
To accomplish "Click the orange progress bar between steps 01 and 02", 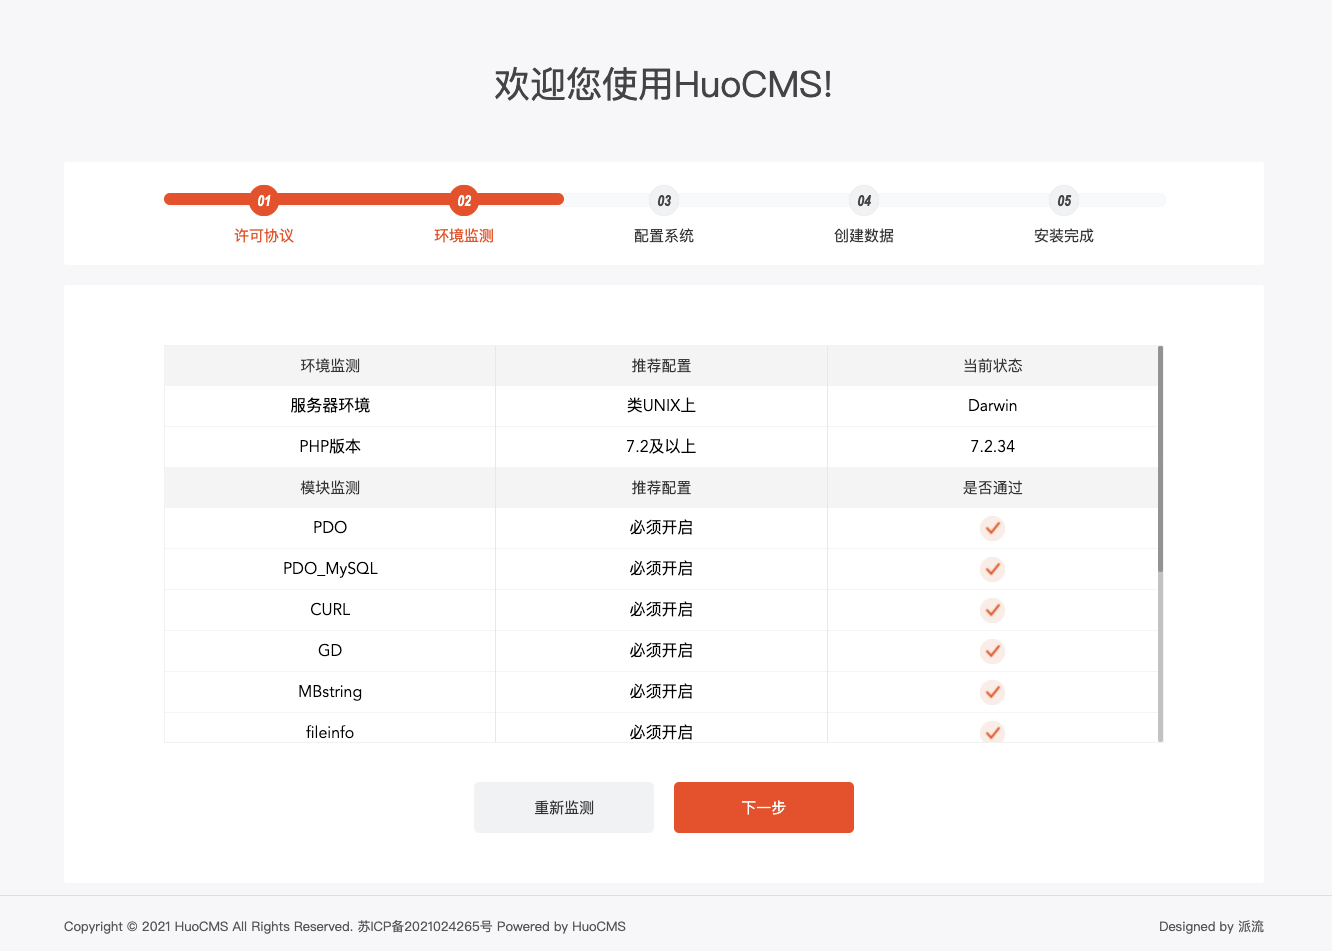I will coord(364,199).
